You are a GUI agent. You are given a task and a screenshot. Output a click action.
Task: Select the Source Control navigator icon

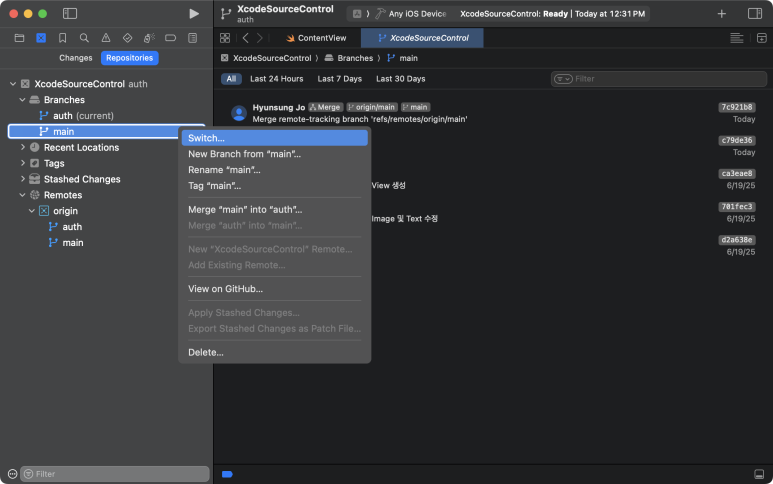(x=41, y=38)
